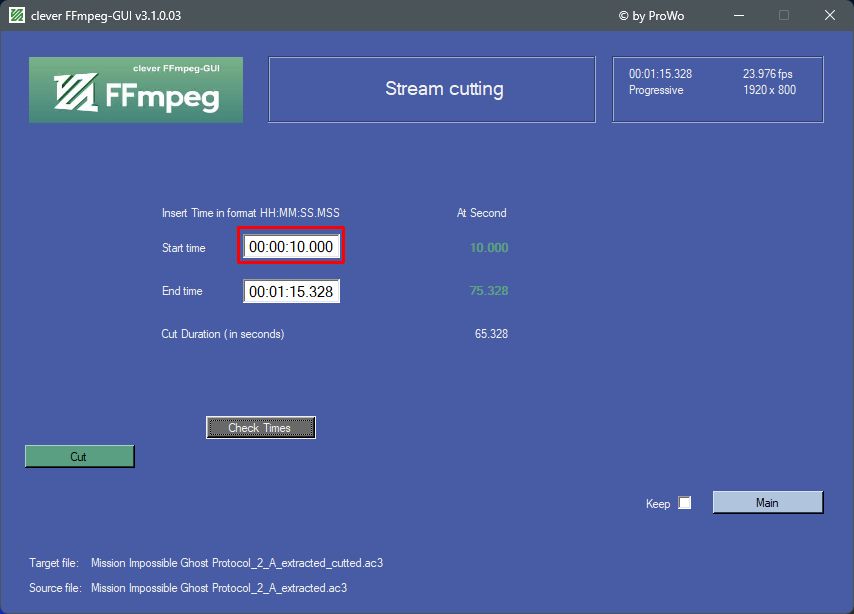Close the clever FFmpeg-GUI window
854x614 pixels.
click(x=829, y=15)
